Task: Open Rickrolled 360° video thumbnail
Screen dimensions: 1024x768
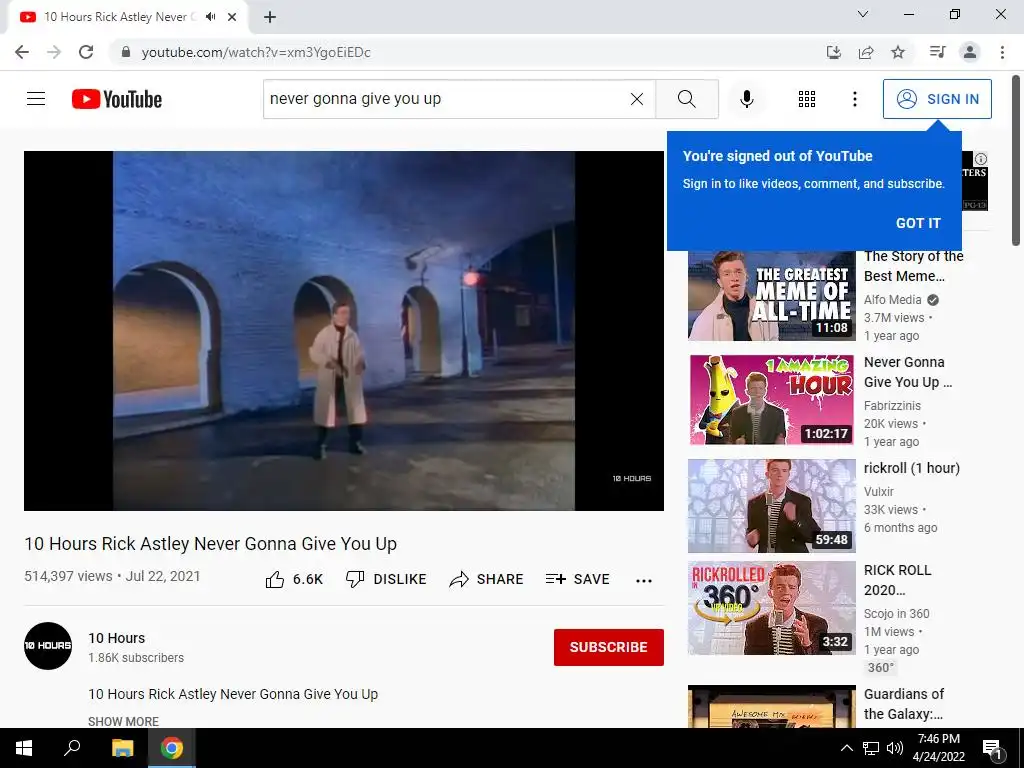Action: click(771, 608)
